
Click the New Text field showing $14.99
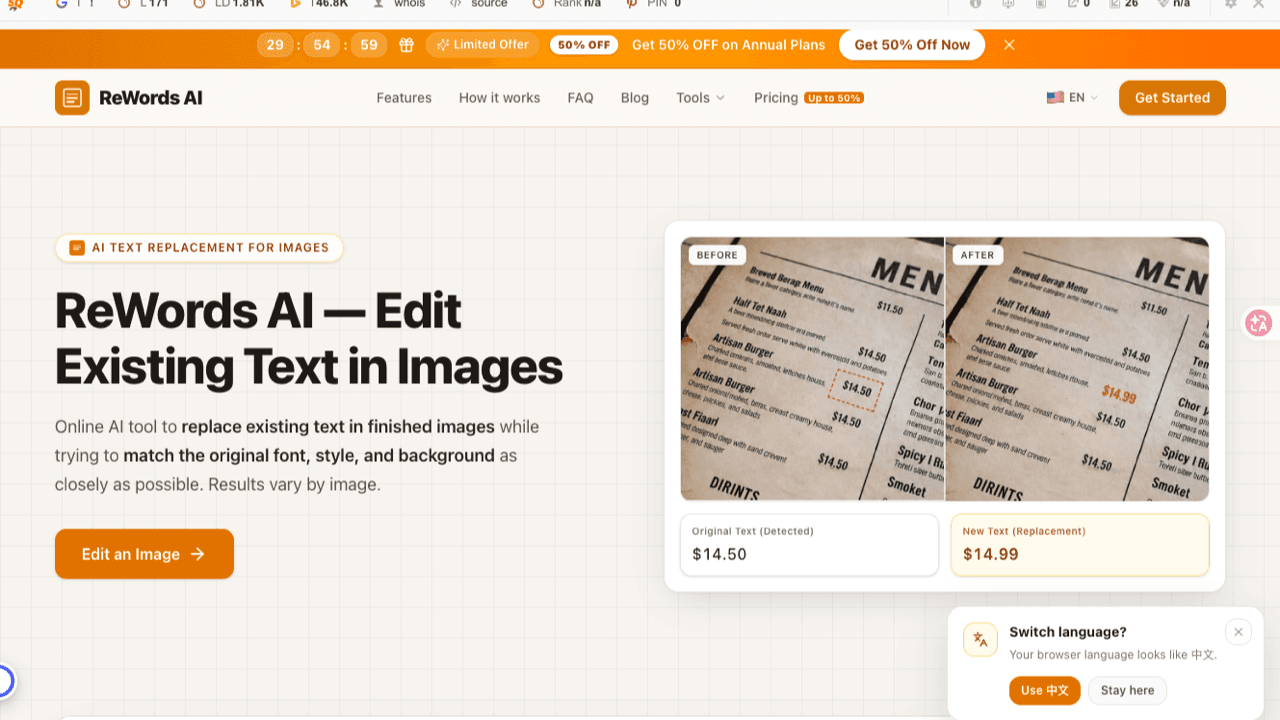tap(1080, 545)
